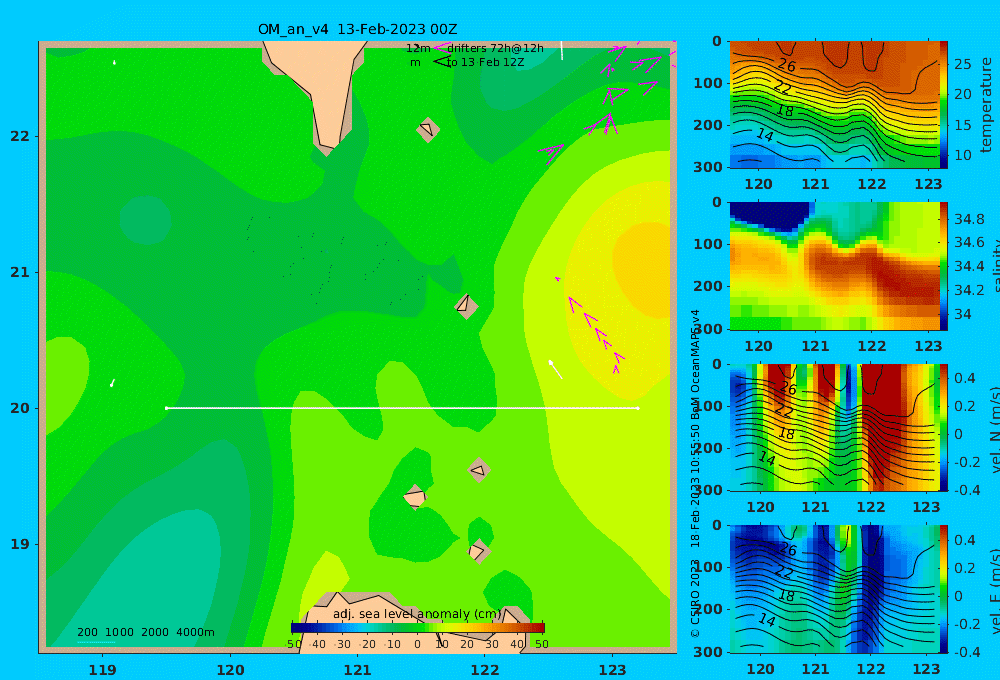Click the magenta drifter arrow legend icon
Viewport: 1000px width, 680px height.
441,48
